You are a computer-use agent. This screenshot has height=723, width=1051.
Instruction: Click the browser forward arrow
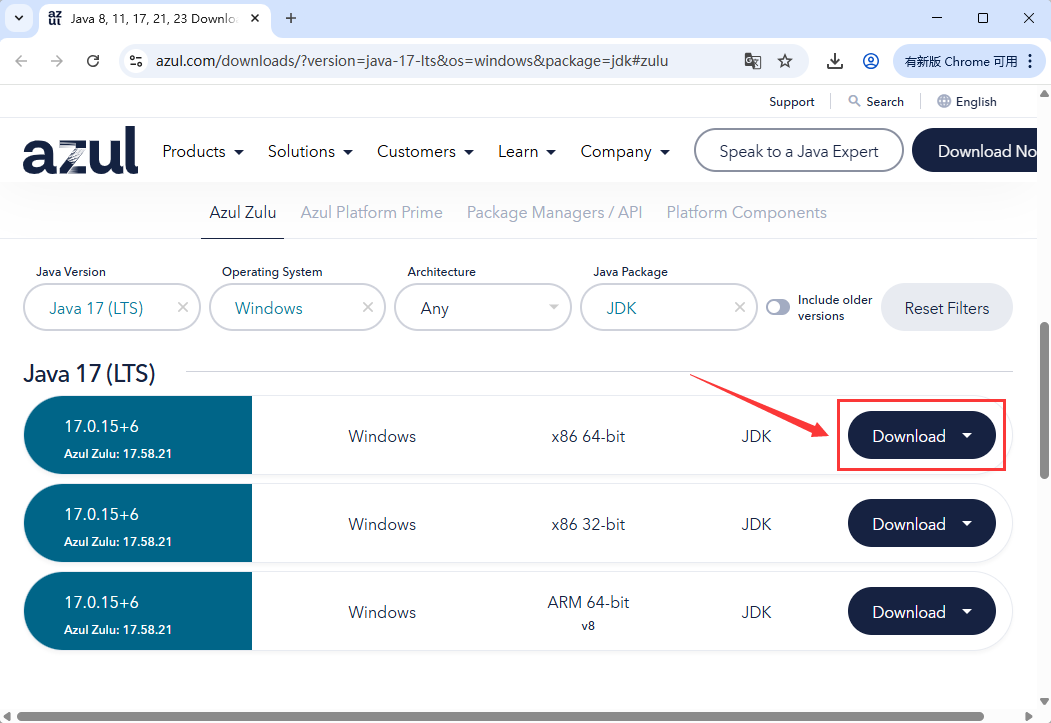(x=57, y=61)
